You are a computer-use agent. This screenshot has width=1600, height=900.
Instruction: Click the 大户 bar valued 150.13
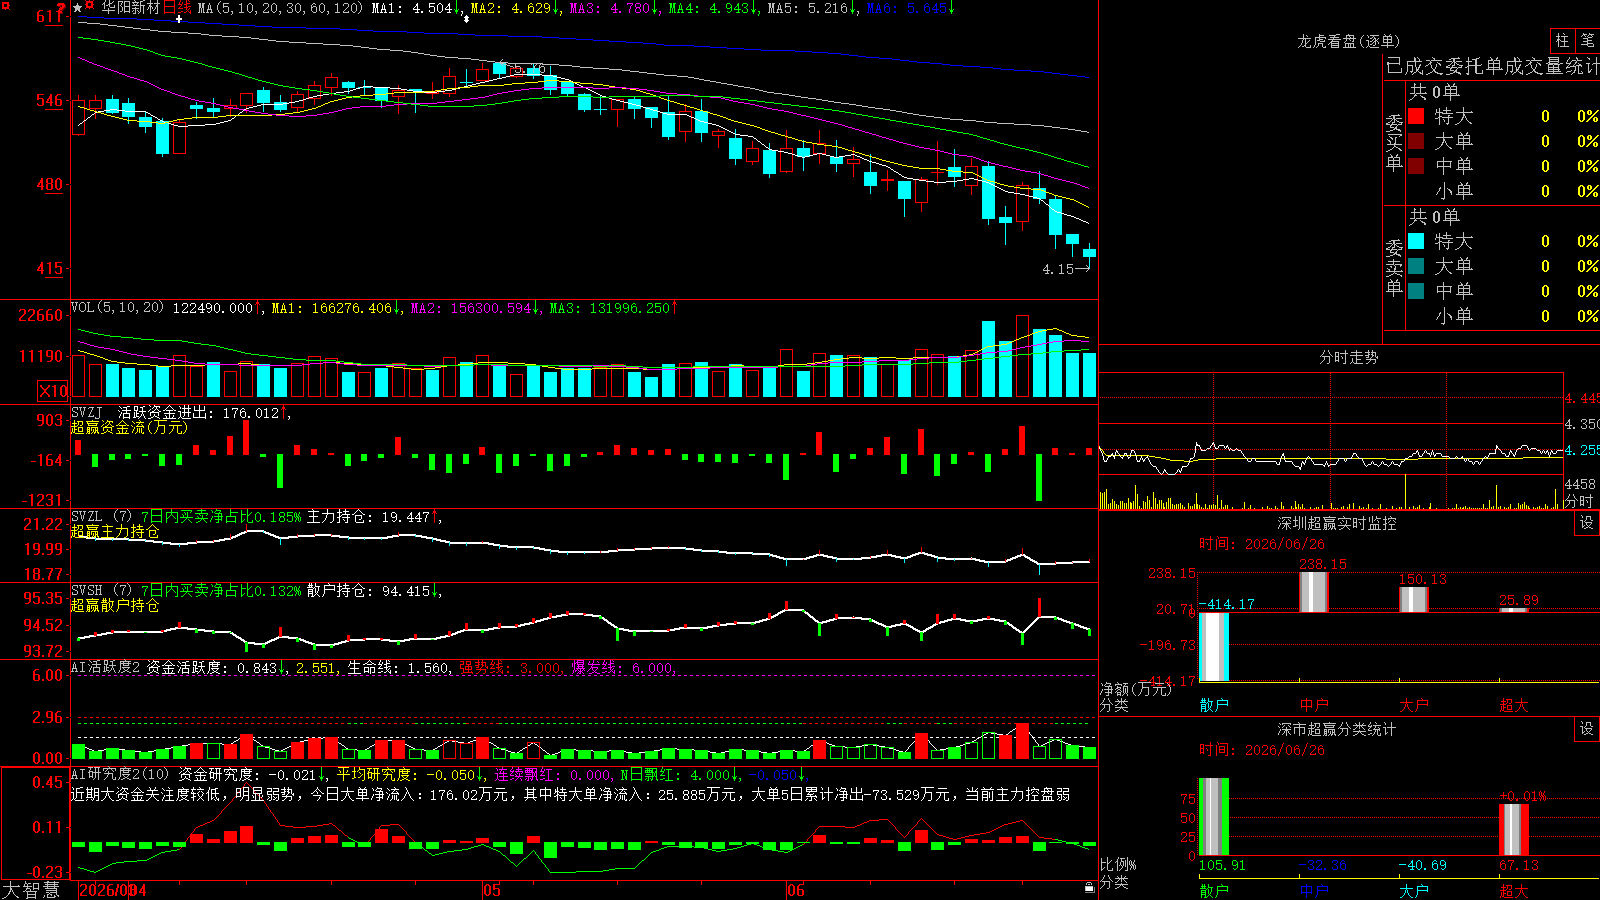click(x=1414, y=600)
